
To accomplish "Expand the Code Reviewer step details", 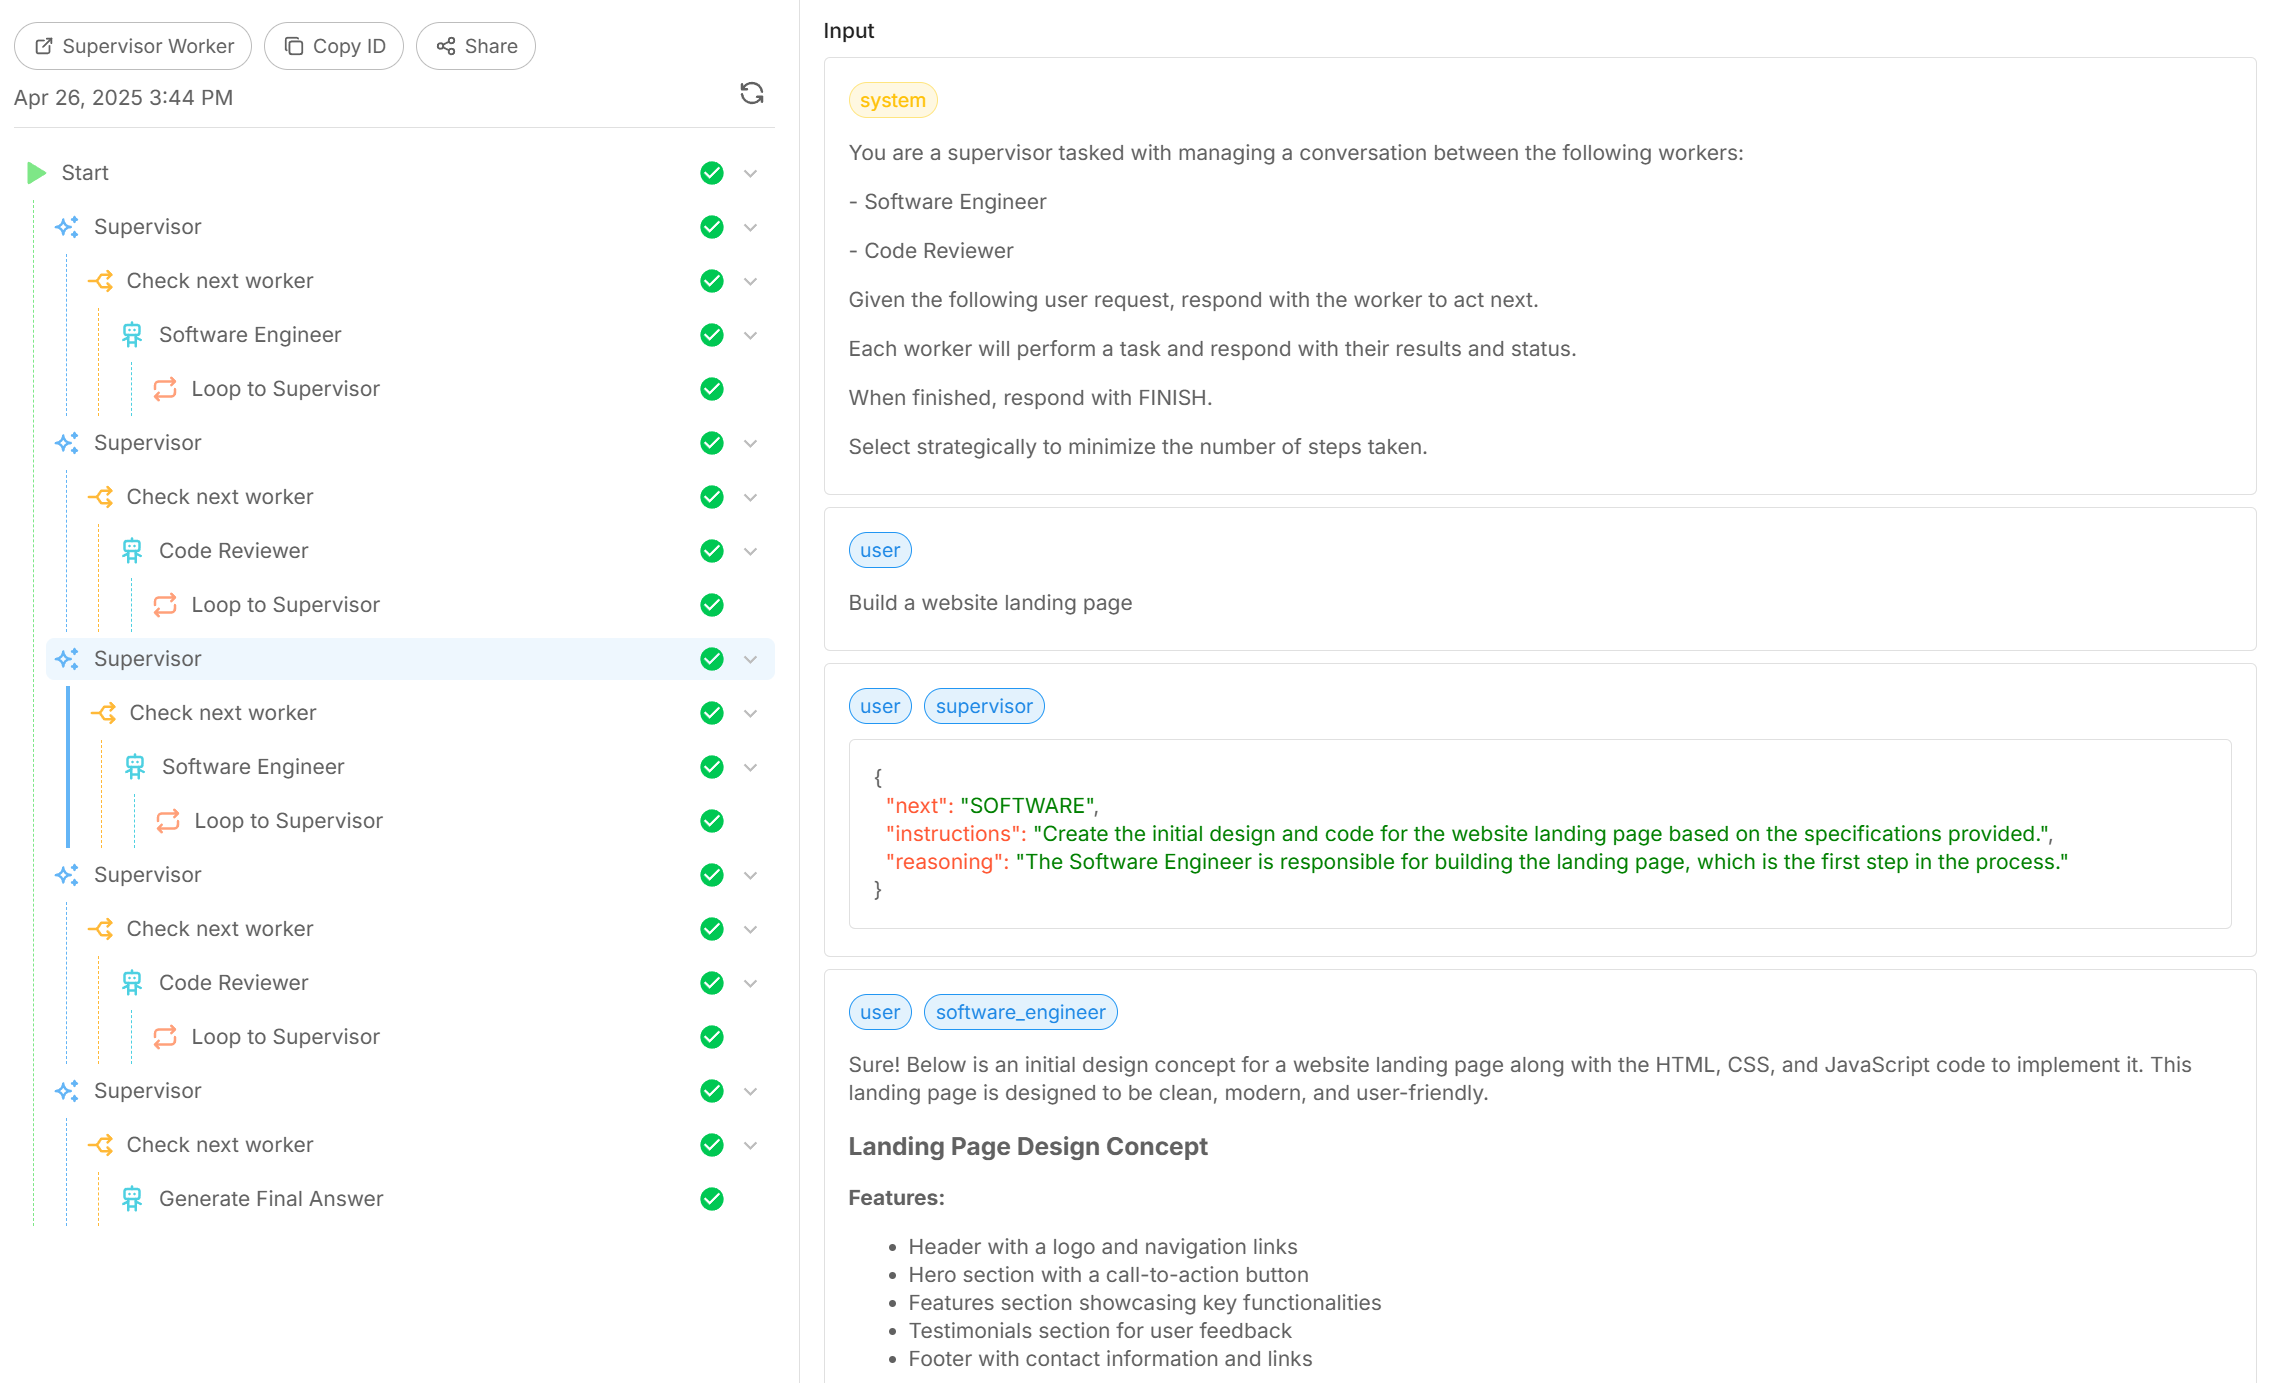I will [751, 550].
